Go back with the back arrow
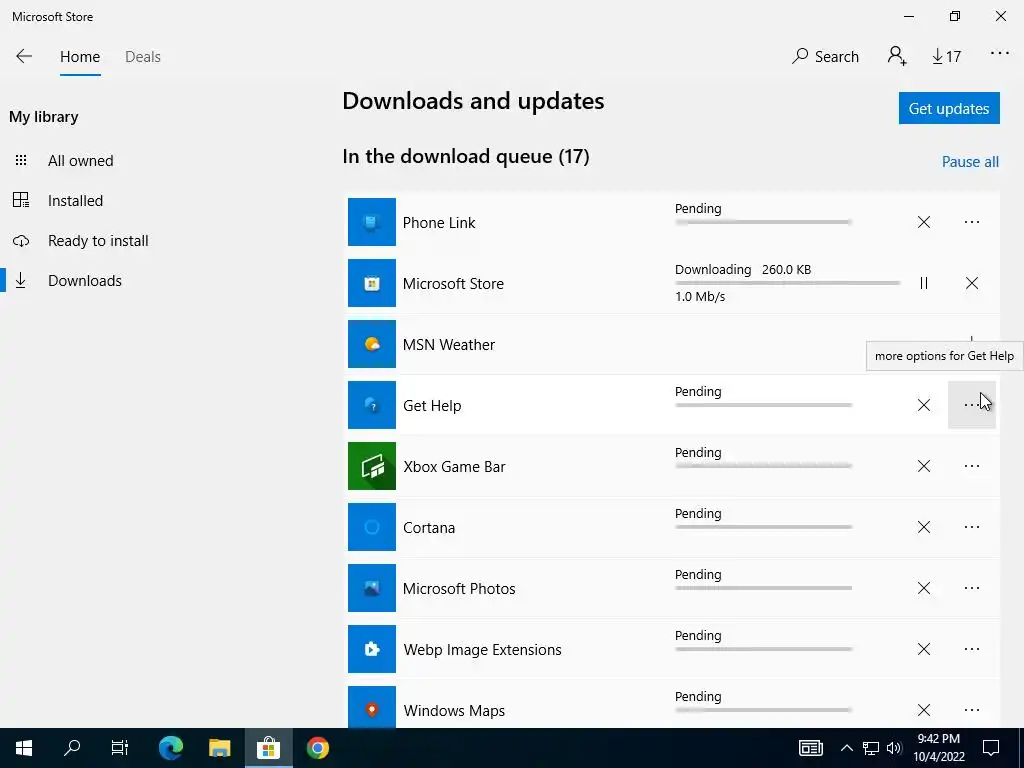This screenshot has width=1024, height=768. [24, 56]
